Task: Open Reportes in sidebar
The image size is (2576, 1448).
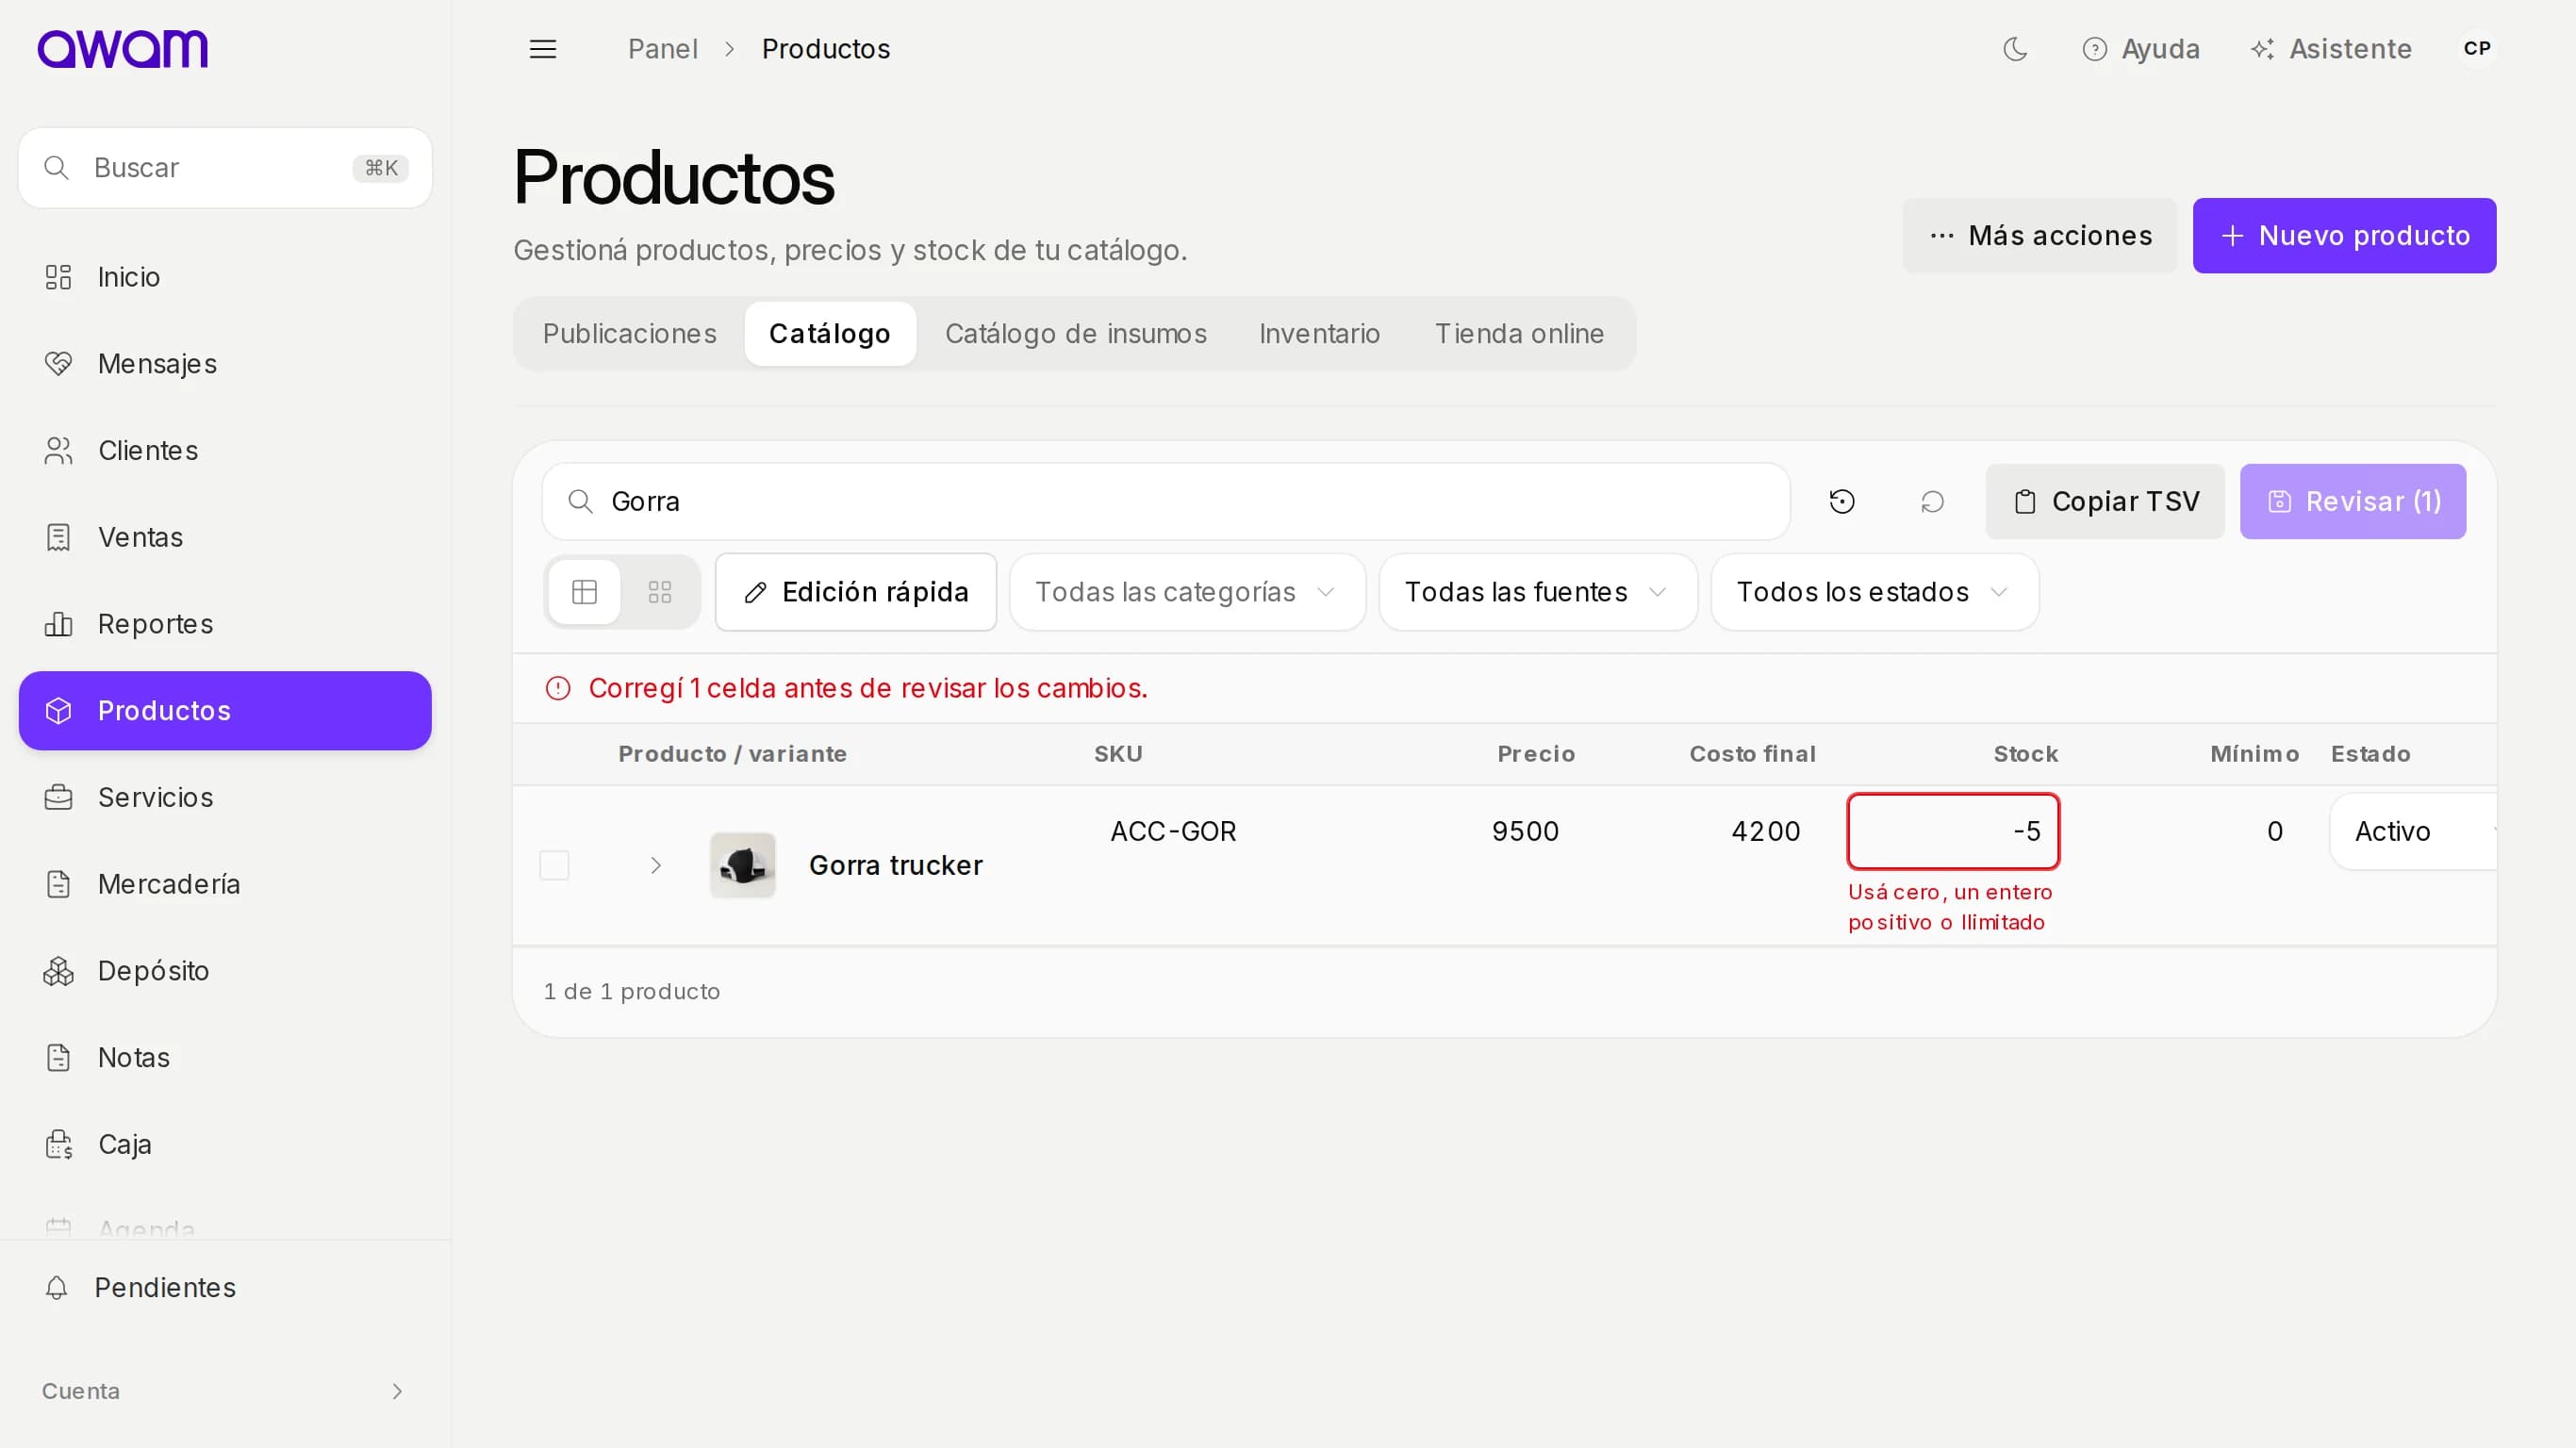Action: (x=225, y=624)
